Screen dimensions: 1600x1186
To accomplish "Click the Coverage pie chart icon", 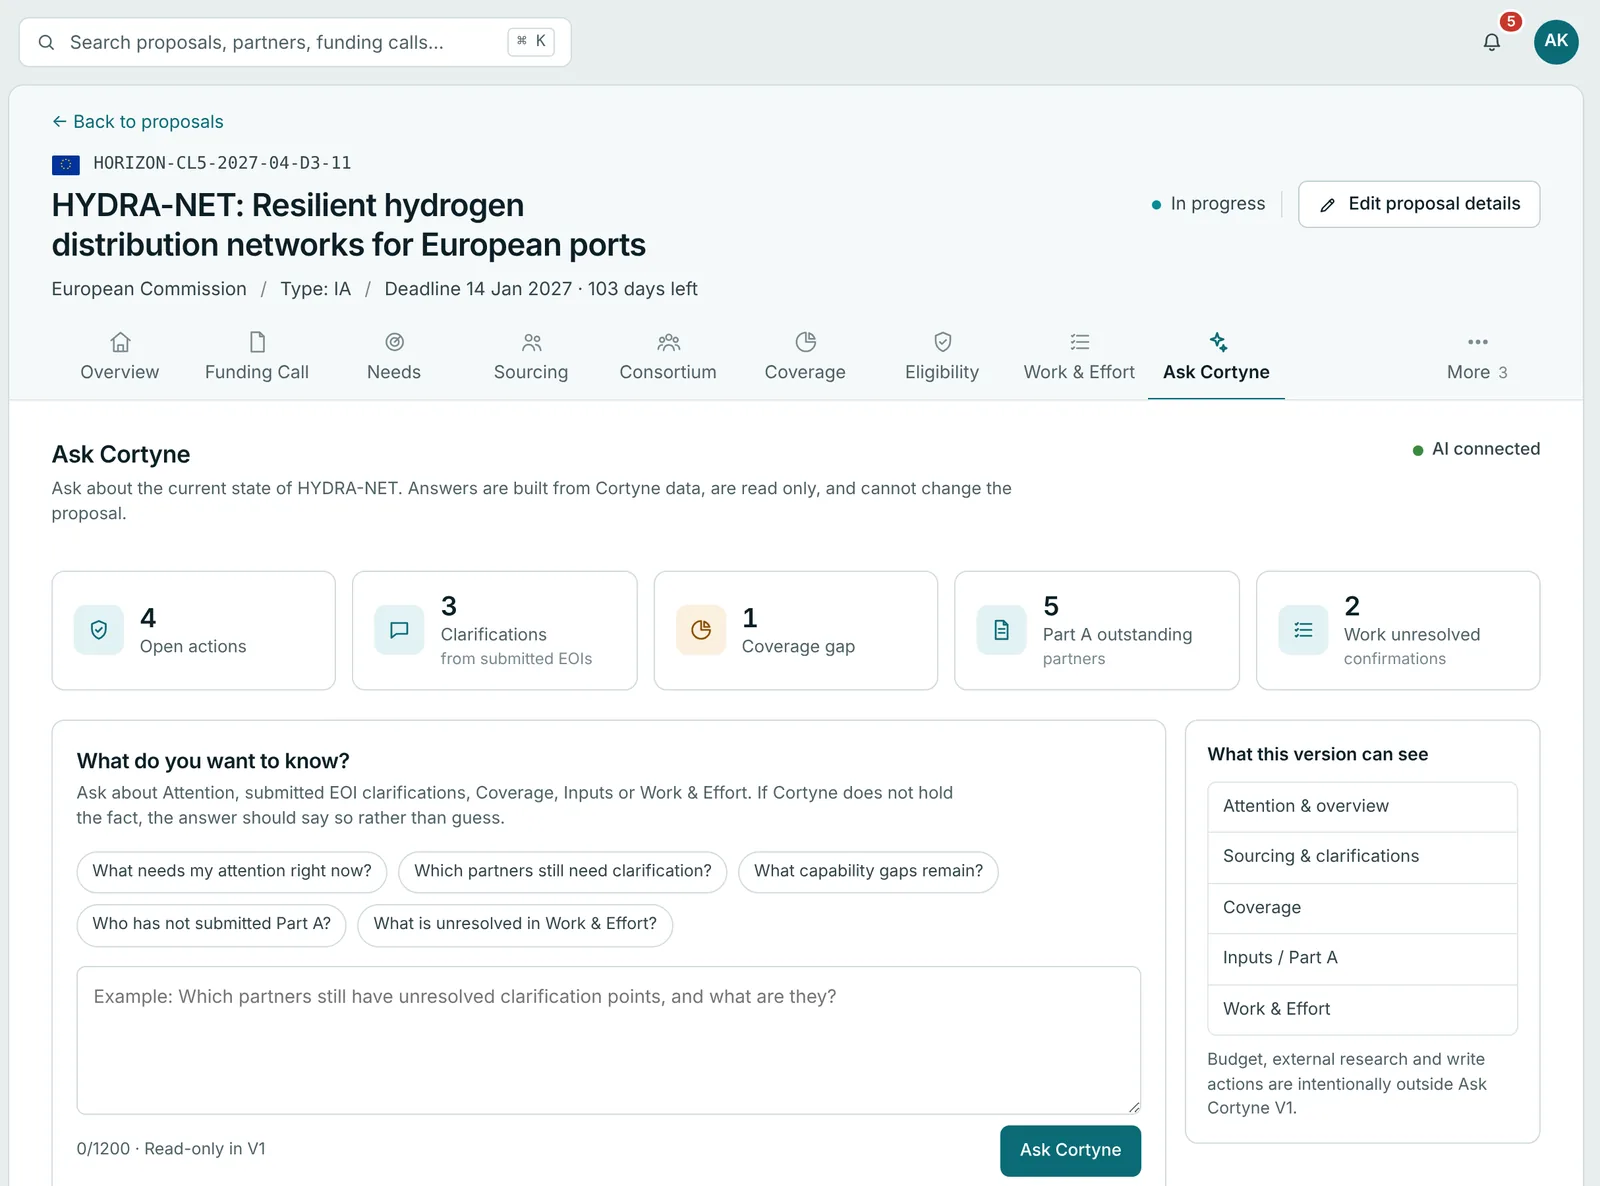I will click(x=805, y=342).
